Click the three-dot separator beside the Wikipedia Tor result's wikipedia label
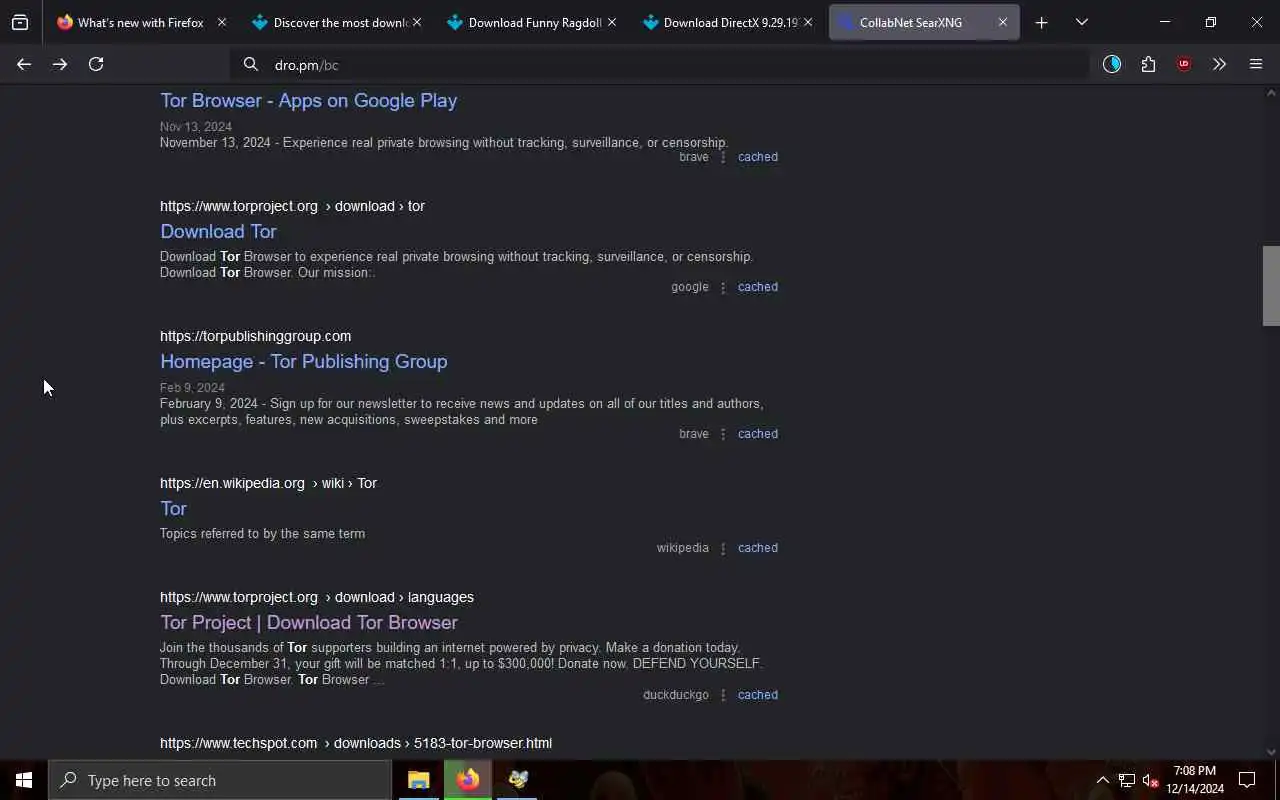This screenshot has height=800, width=1280. pos(723,549)
